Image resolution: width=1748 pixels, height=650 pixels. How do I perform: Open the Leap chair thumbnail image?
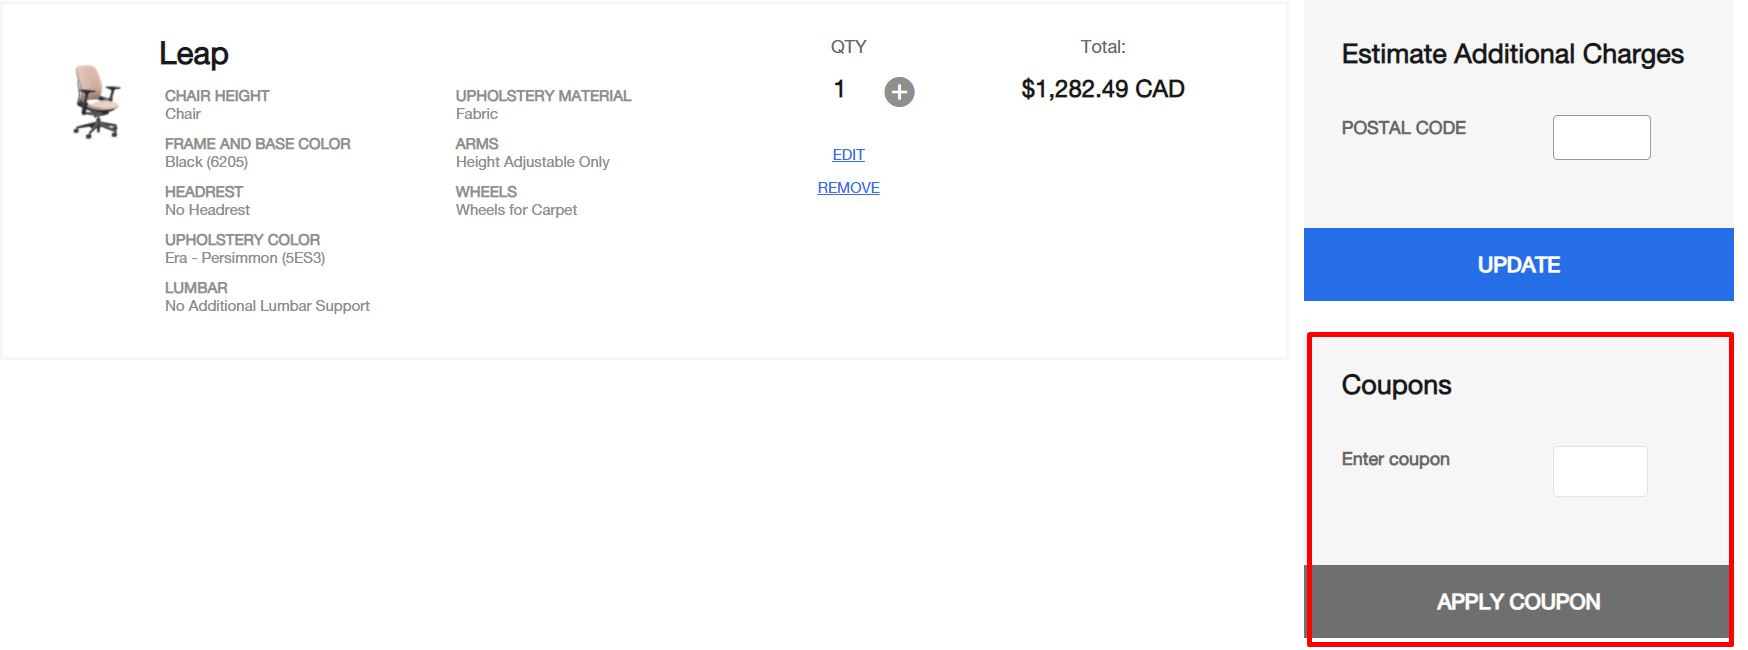(96, 101)
